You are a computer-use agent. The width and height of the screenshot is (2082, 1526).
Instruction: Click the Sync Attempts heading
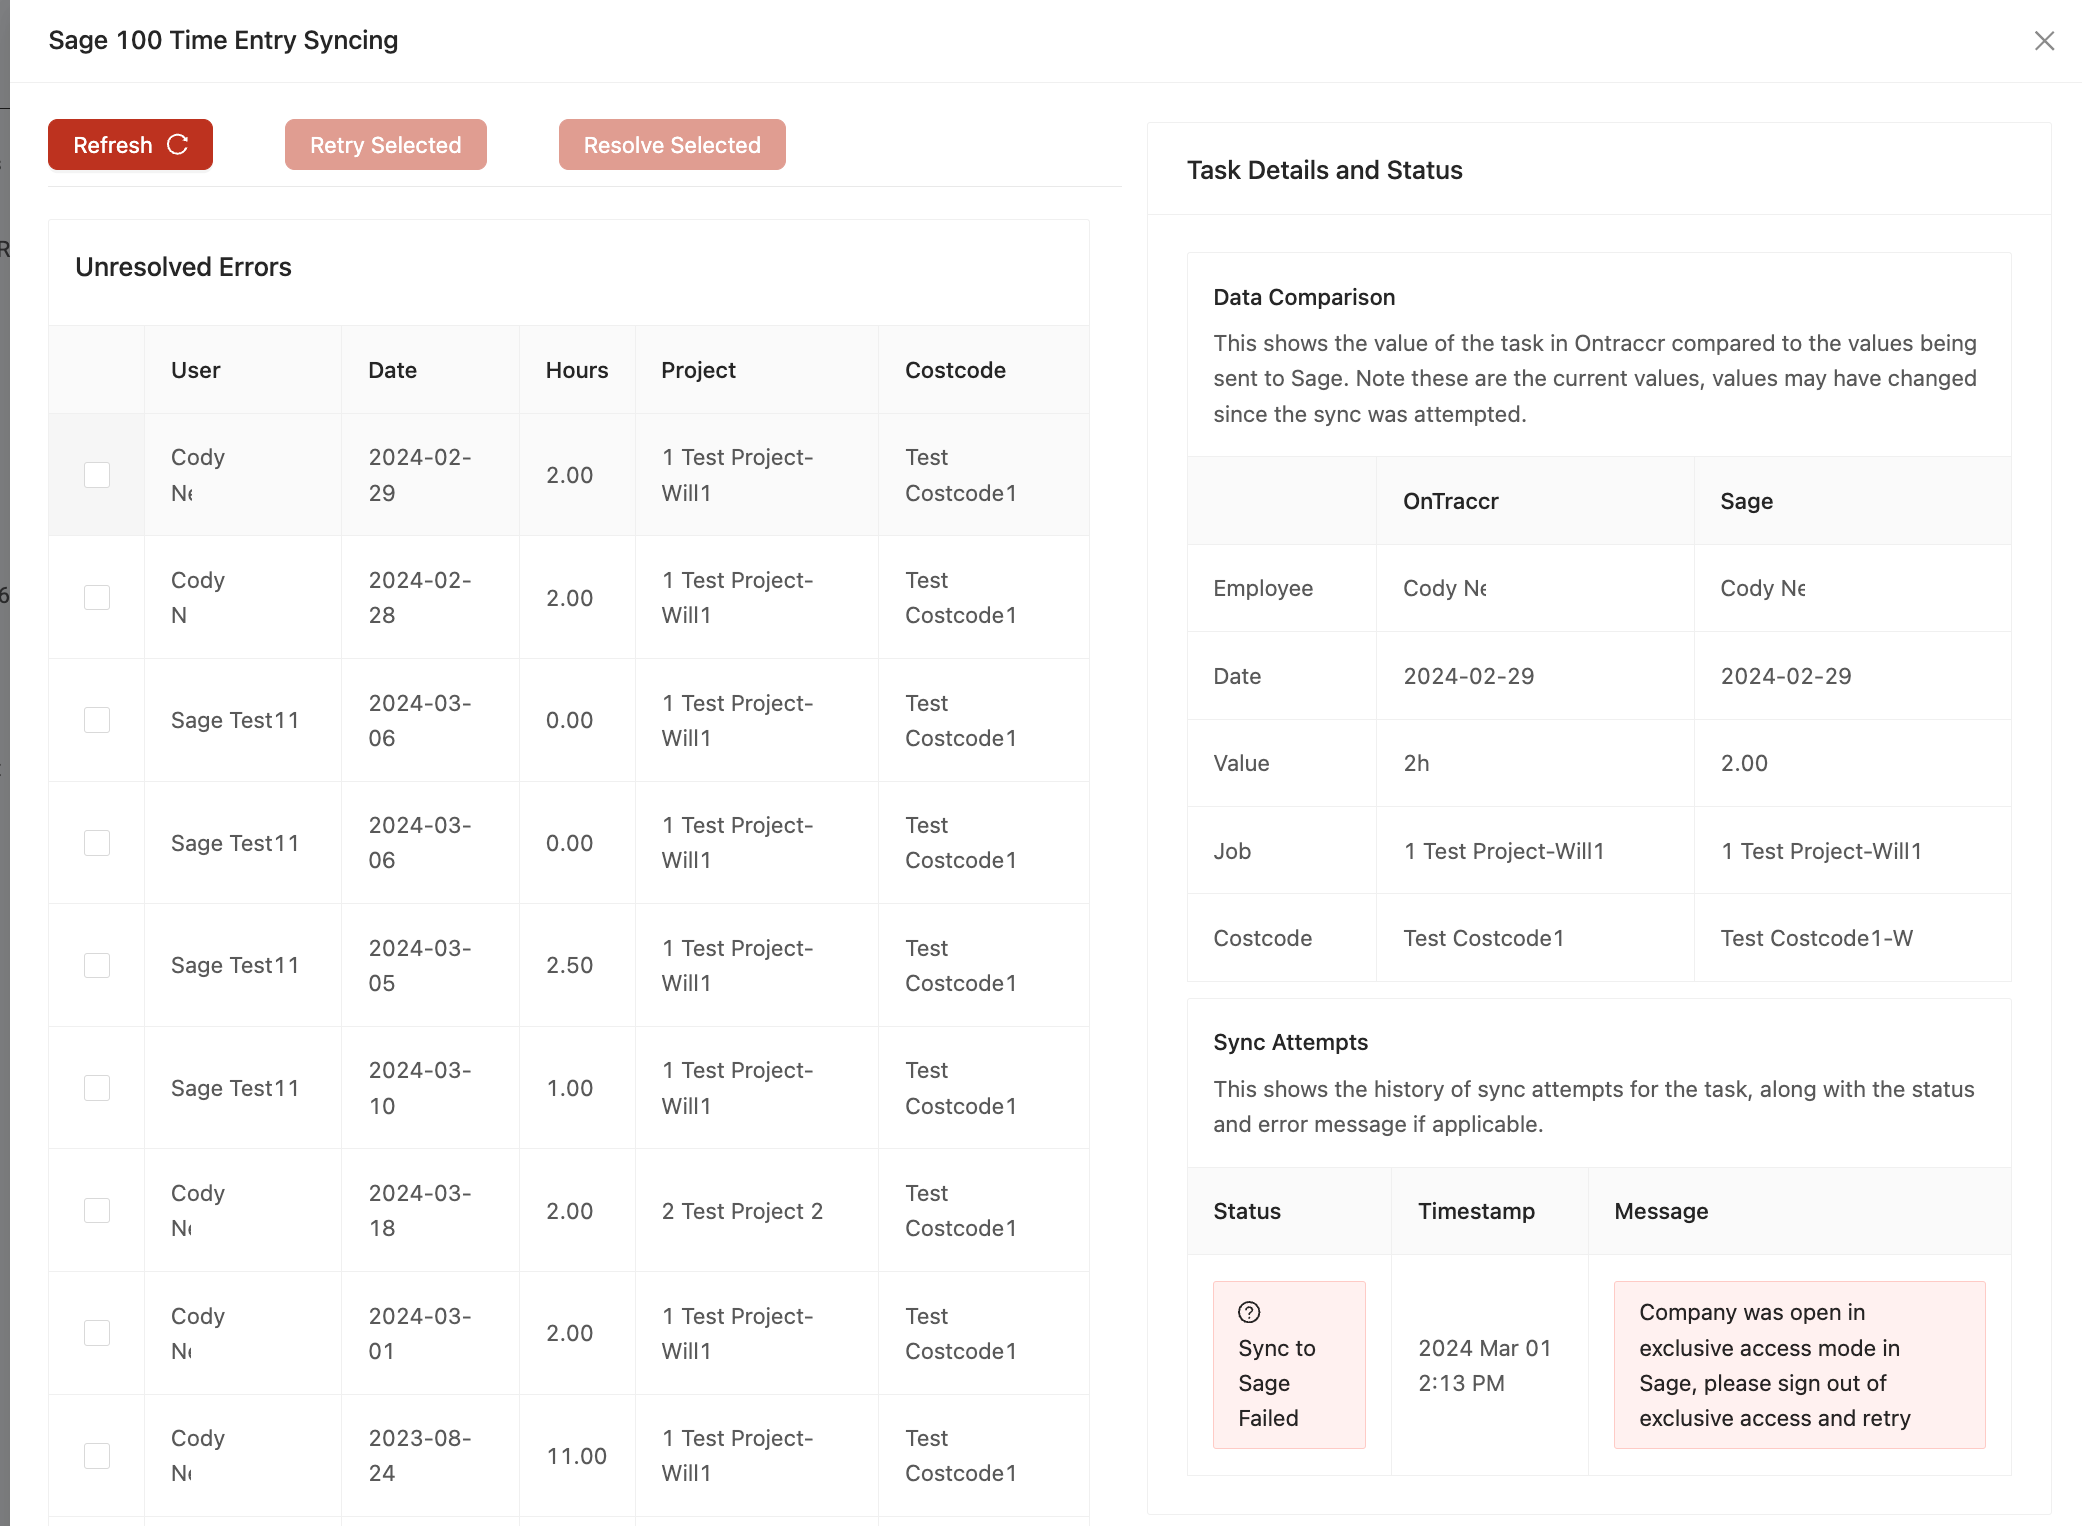1290,1042
